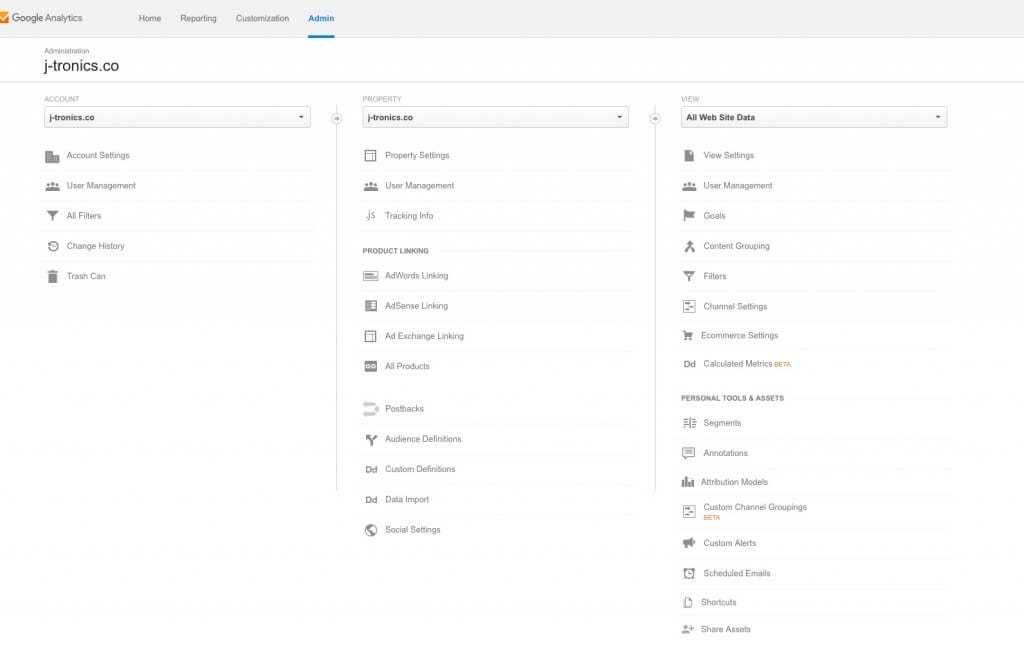
Task: Click the Tracking Info .js icon
Action: click(370, 216)
